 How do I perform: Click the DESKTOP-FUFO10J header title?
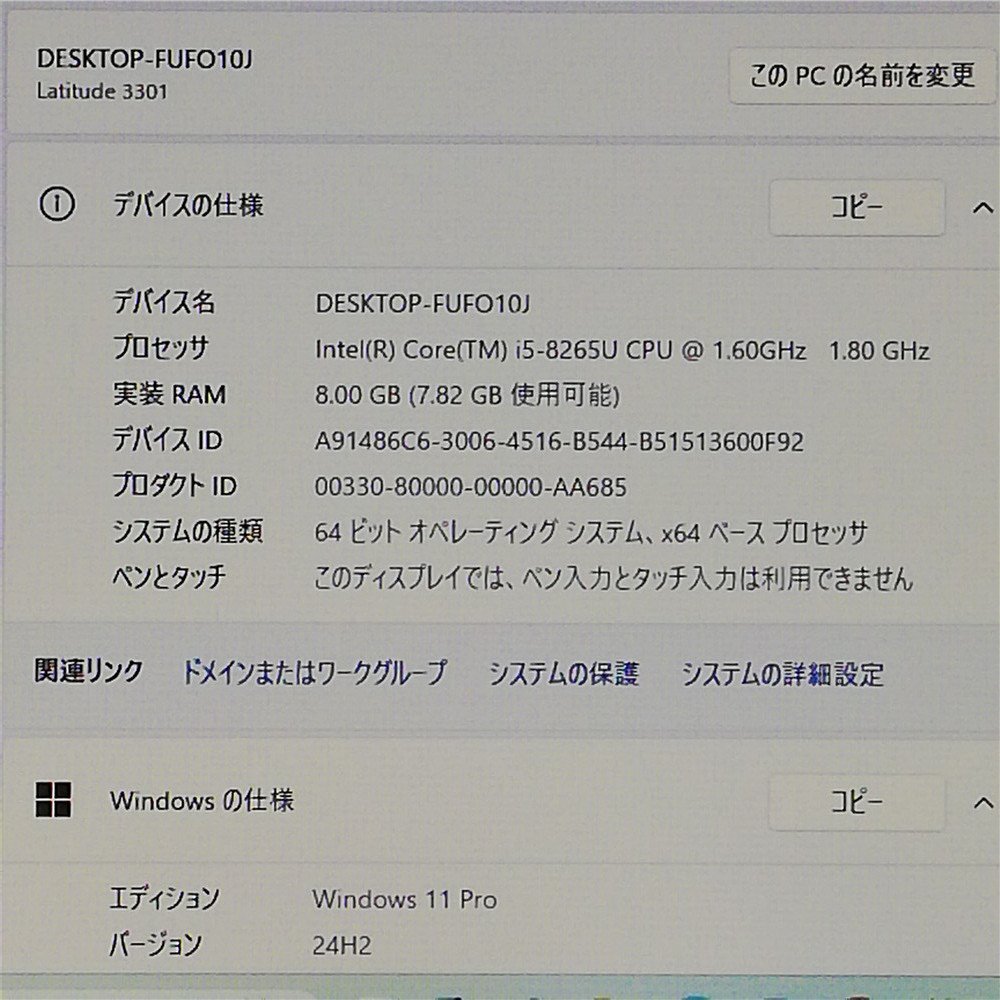click(x=145, y=59)
